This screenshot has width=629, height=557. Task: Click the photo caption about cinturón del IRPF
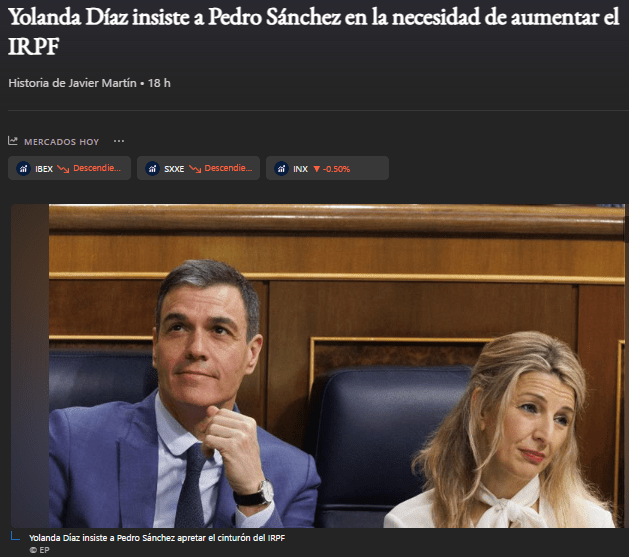157,538
